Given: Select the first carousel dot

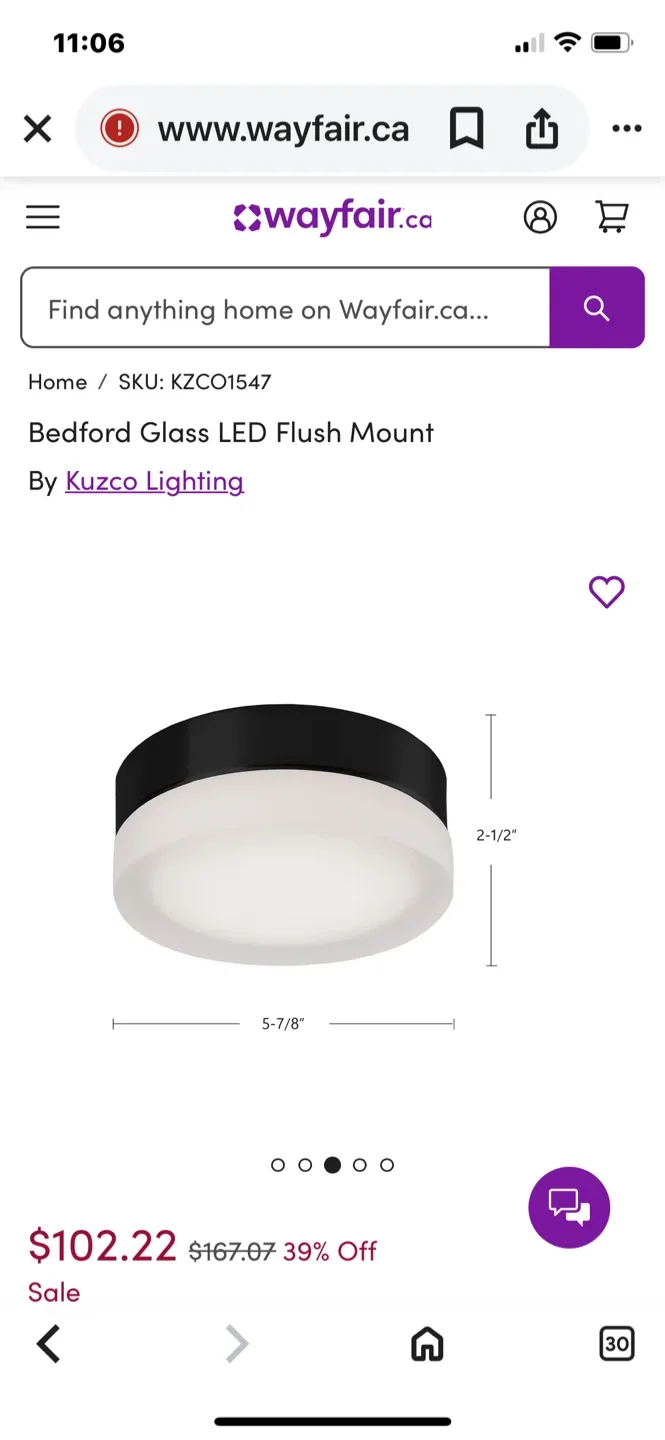Looking at the screenshot, I should click(278, 1164).
